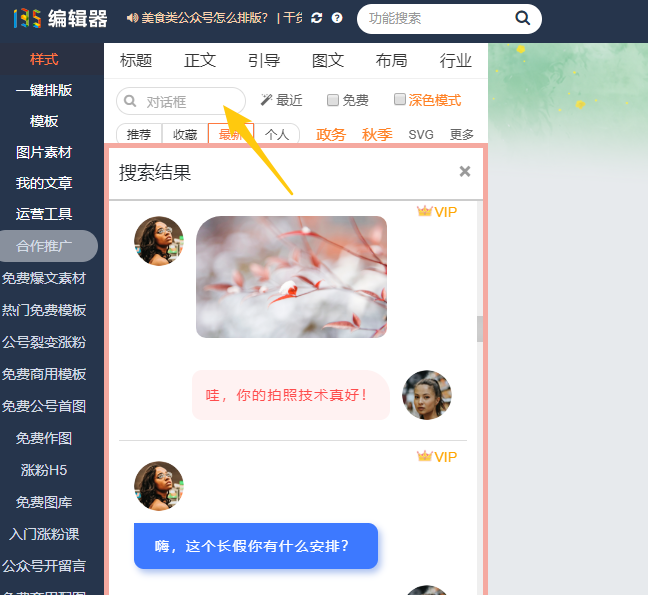
Task: Close the 搜索结果 panel
Action: click(x=465, y=171)
